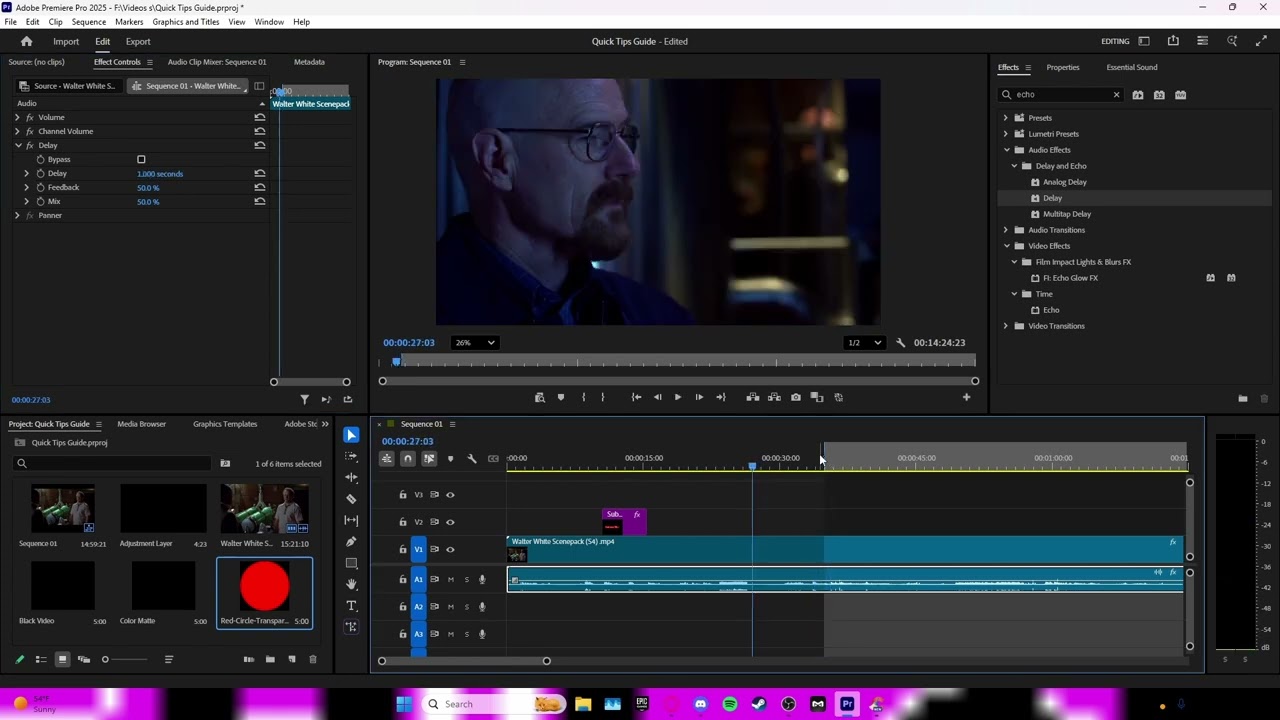Switch to Audio Clip Mixer tab
This screenshot has height=720, width=1280.
click(217, 62)
